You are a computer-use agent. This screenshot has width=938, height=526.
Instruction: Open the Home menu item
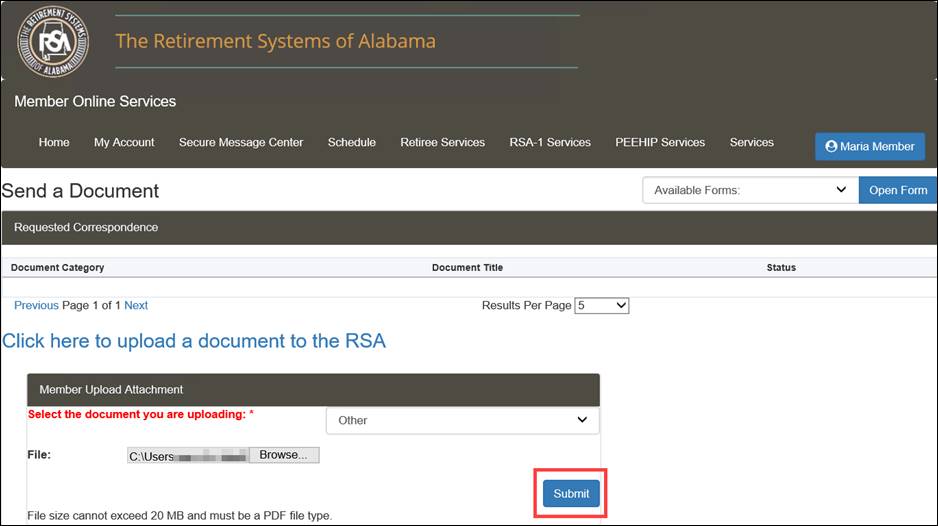(x=54, y=142)
